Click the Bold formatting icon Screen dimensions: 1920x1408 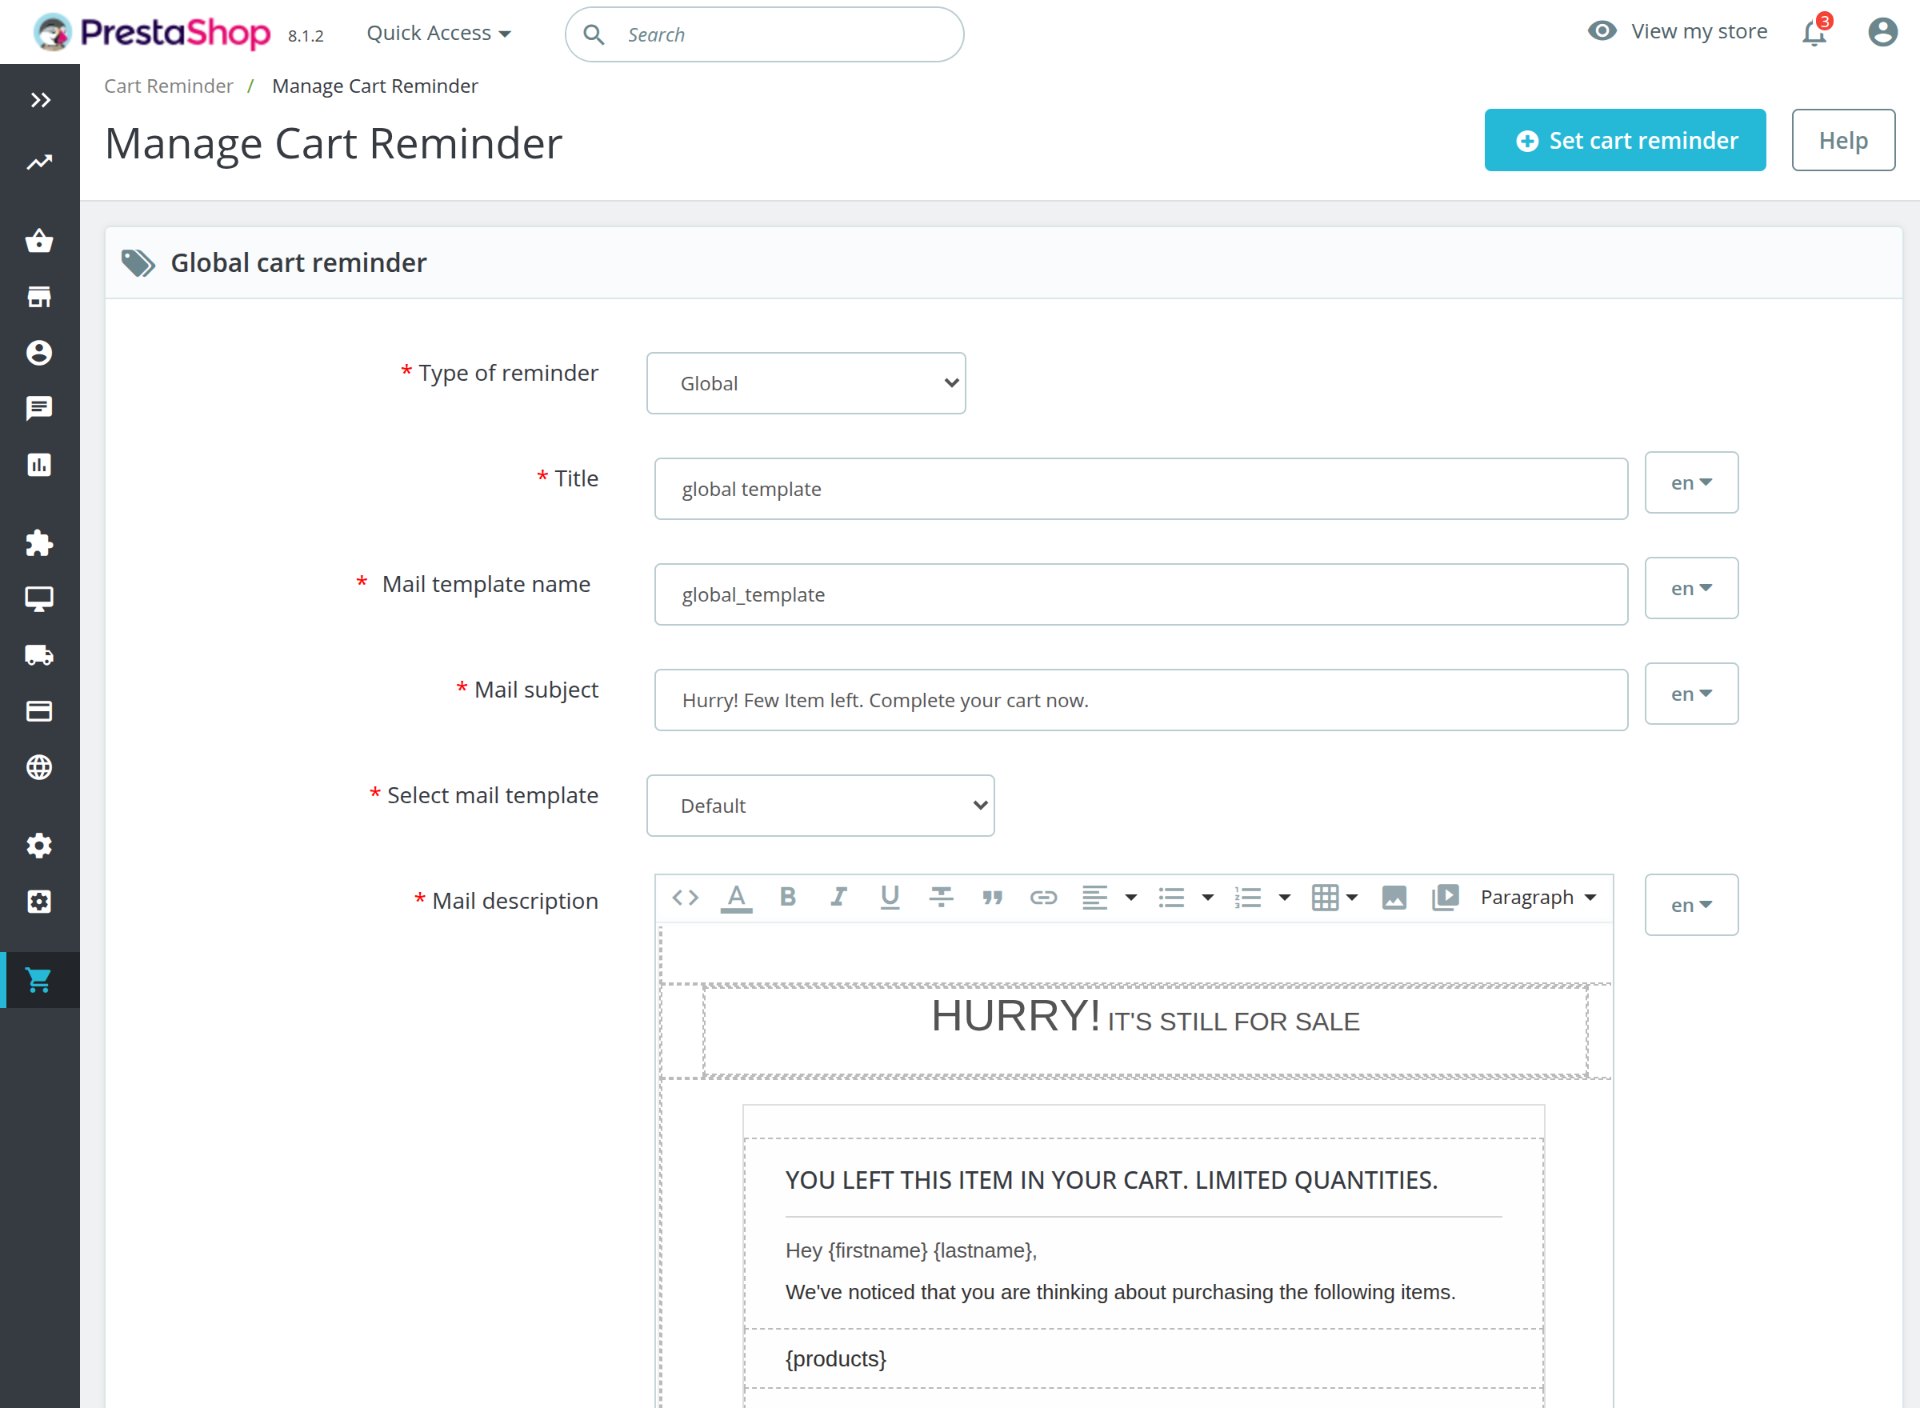pyautogui.click(x=788, y=897)
